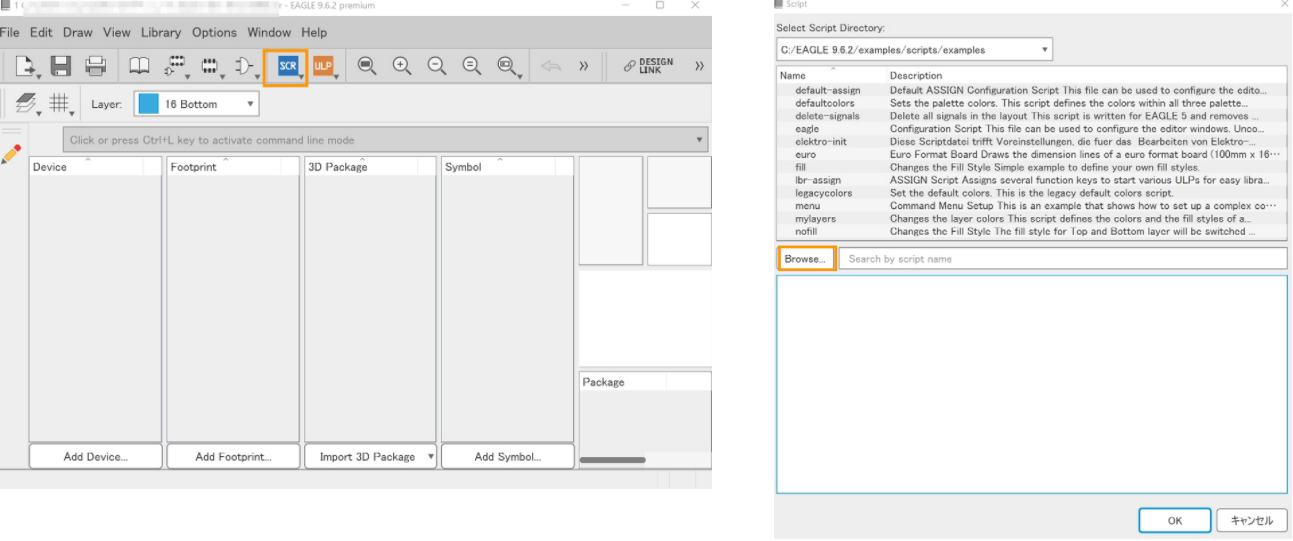This screenshot has width=1293, height=541.
Task: Click the Add Symbol... button
Action: point(507,457)
